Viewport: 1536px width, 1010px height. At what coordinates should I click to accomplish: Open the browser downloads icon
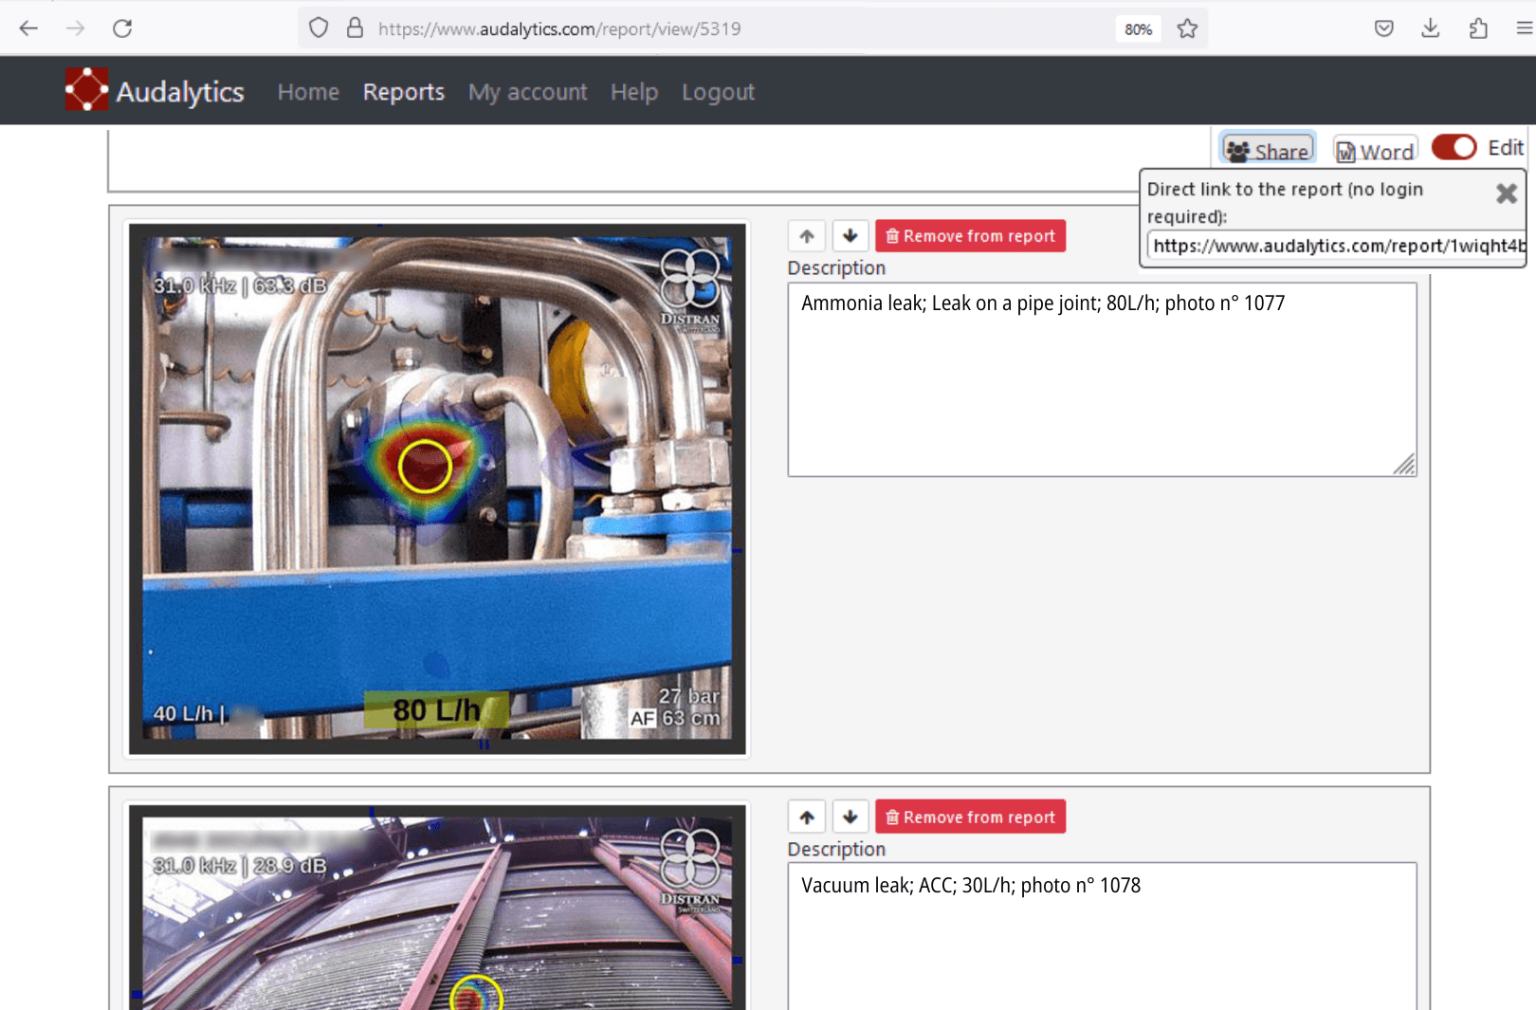click(1430, 28)
